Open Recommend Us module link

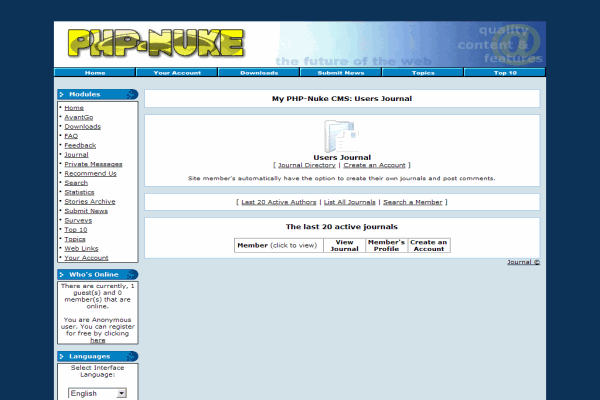click(x=90, y=173)
